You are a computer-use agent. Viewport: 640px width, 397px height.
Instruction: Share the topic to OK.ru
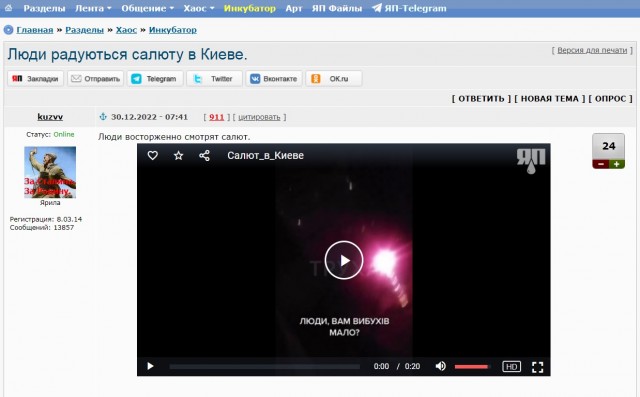(x=333, y=79)
